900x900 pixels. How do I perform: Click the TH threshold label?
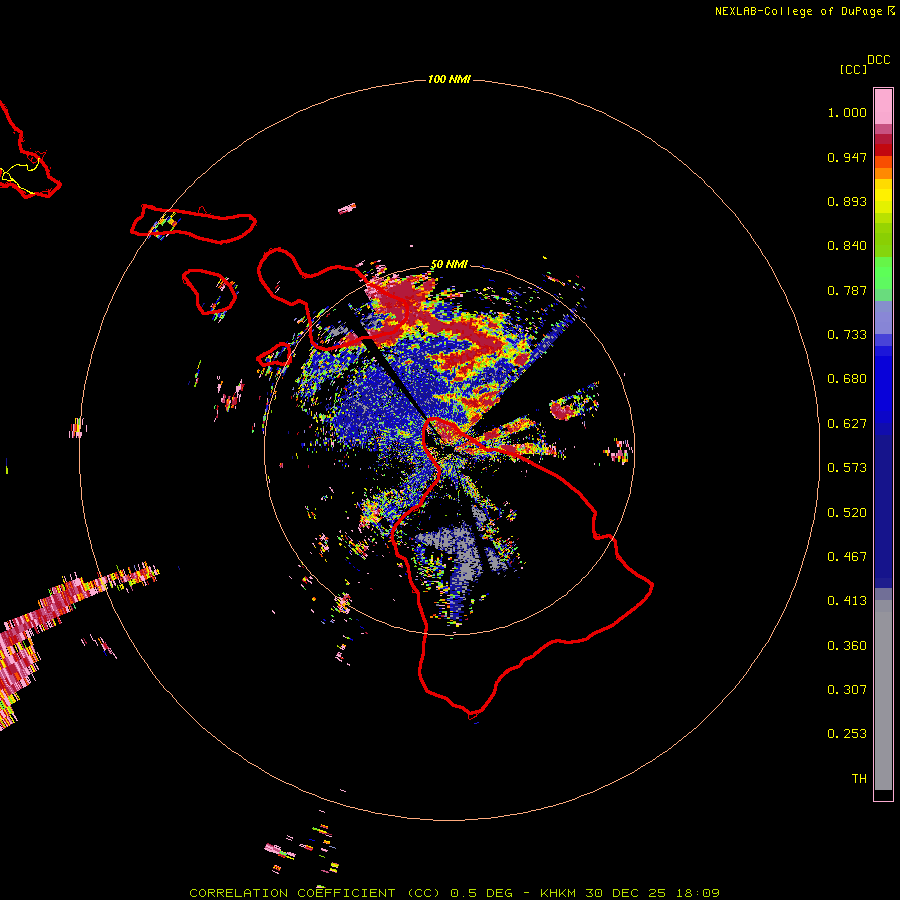point(859,779)
